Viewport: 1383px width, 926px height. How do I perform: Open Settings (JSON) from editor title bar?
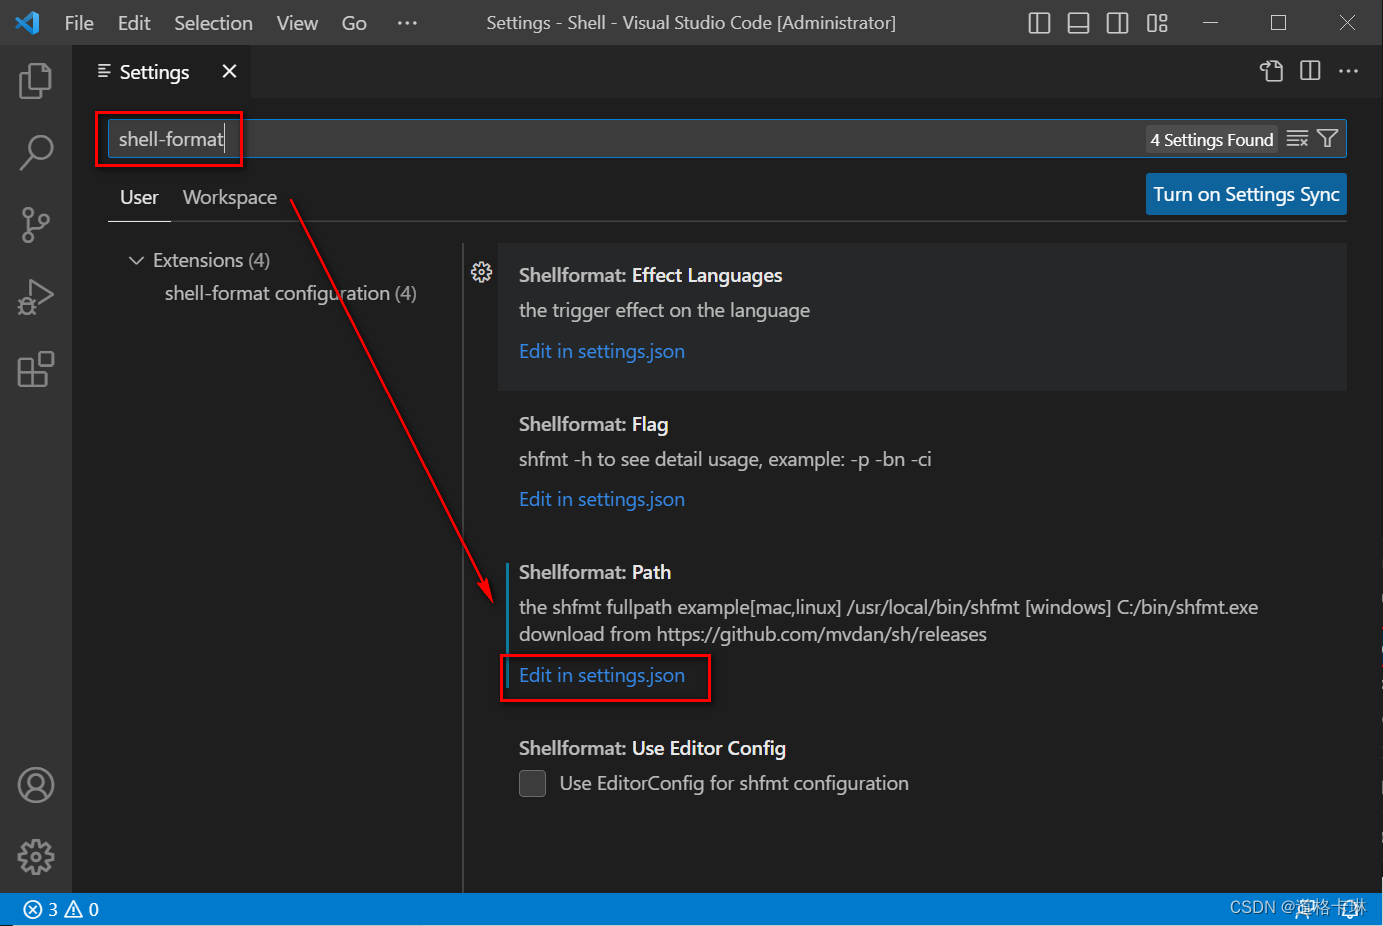pyautogui.click(x=1271, y=71)
